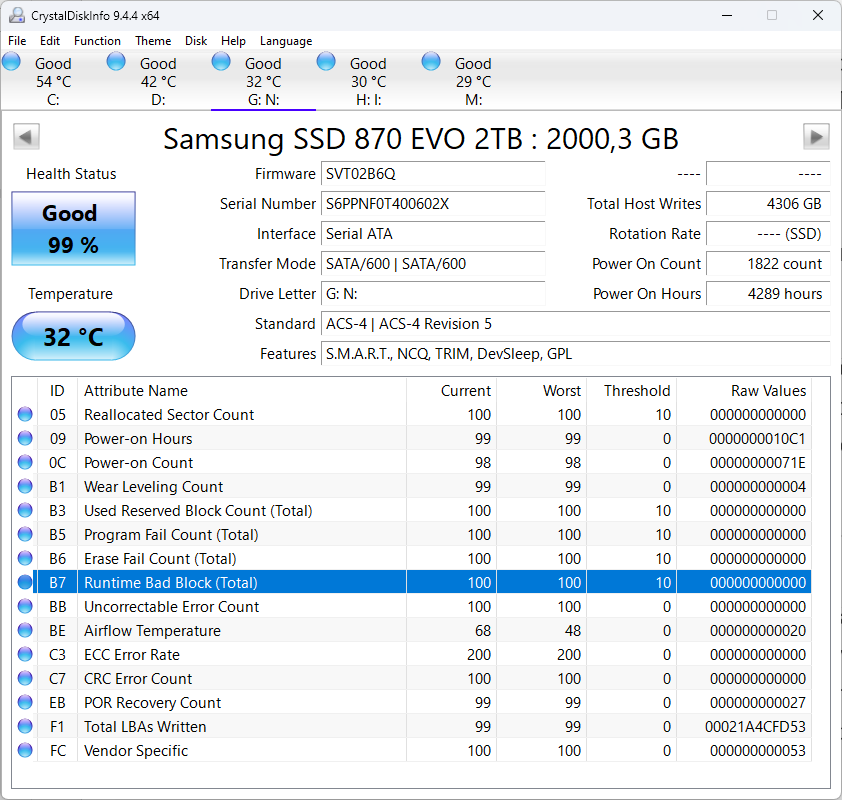
Task: Click status icon for Program Fail Count
Action: click(25, 535)
